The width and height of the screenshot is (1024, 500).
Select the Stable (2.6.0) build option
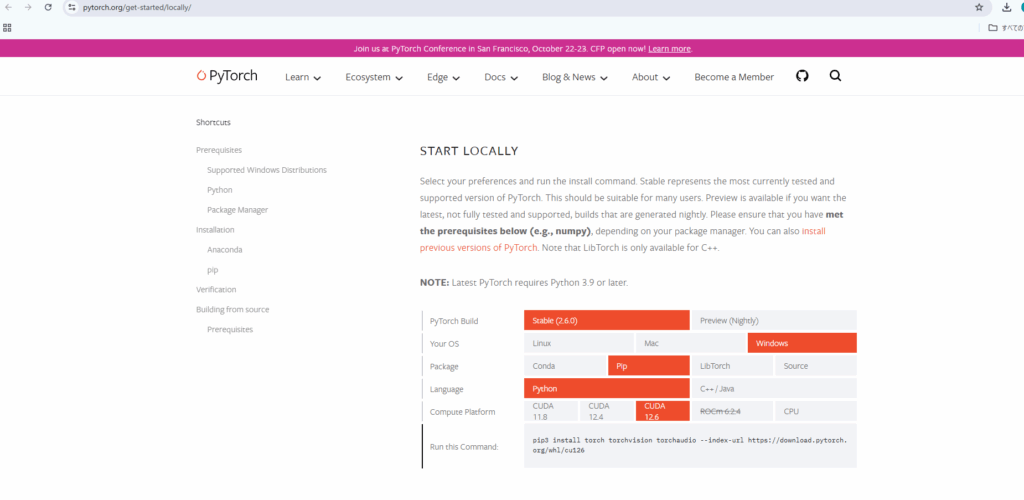point(606,320)
